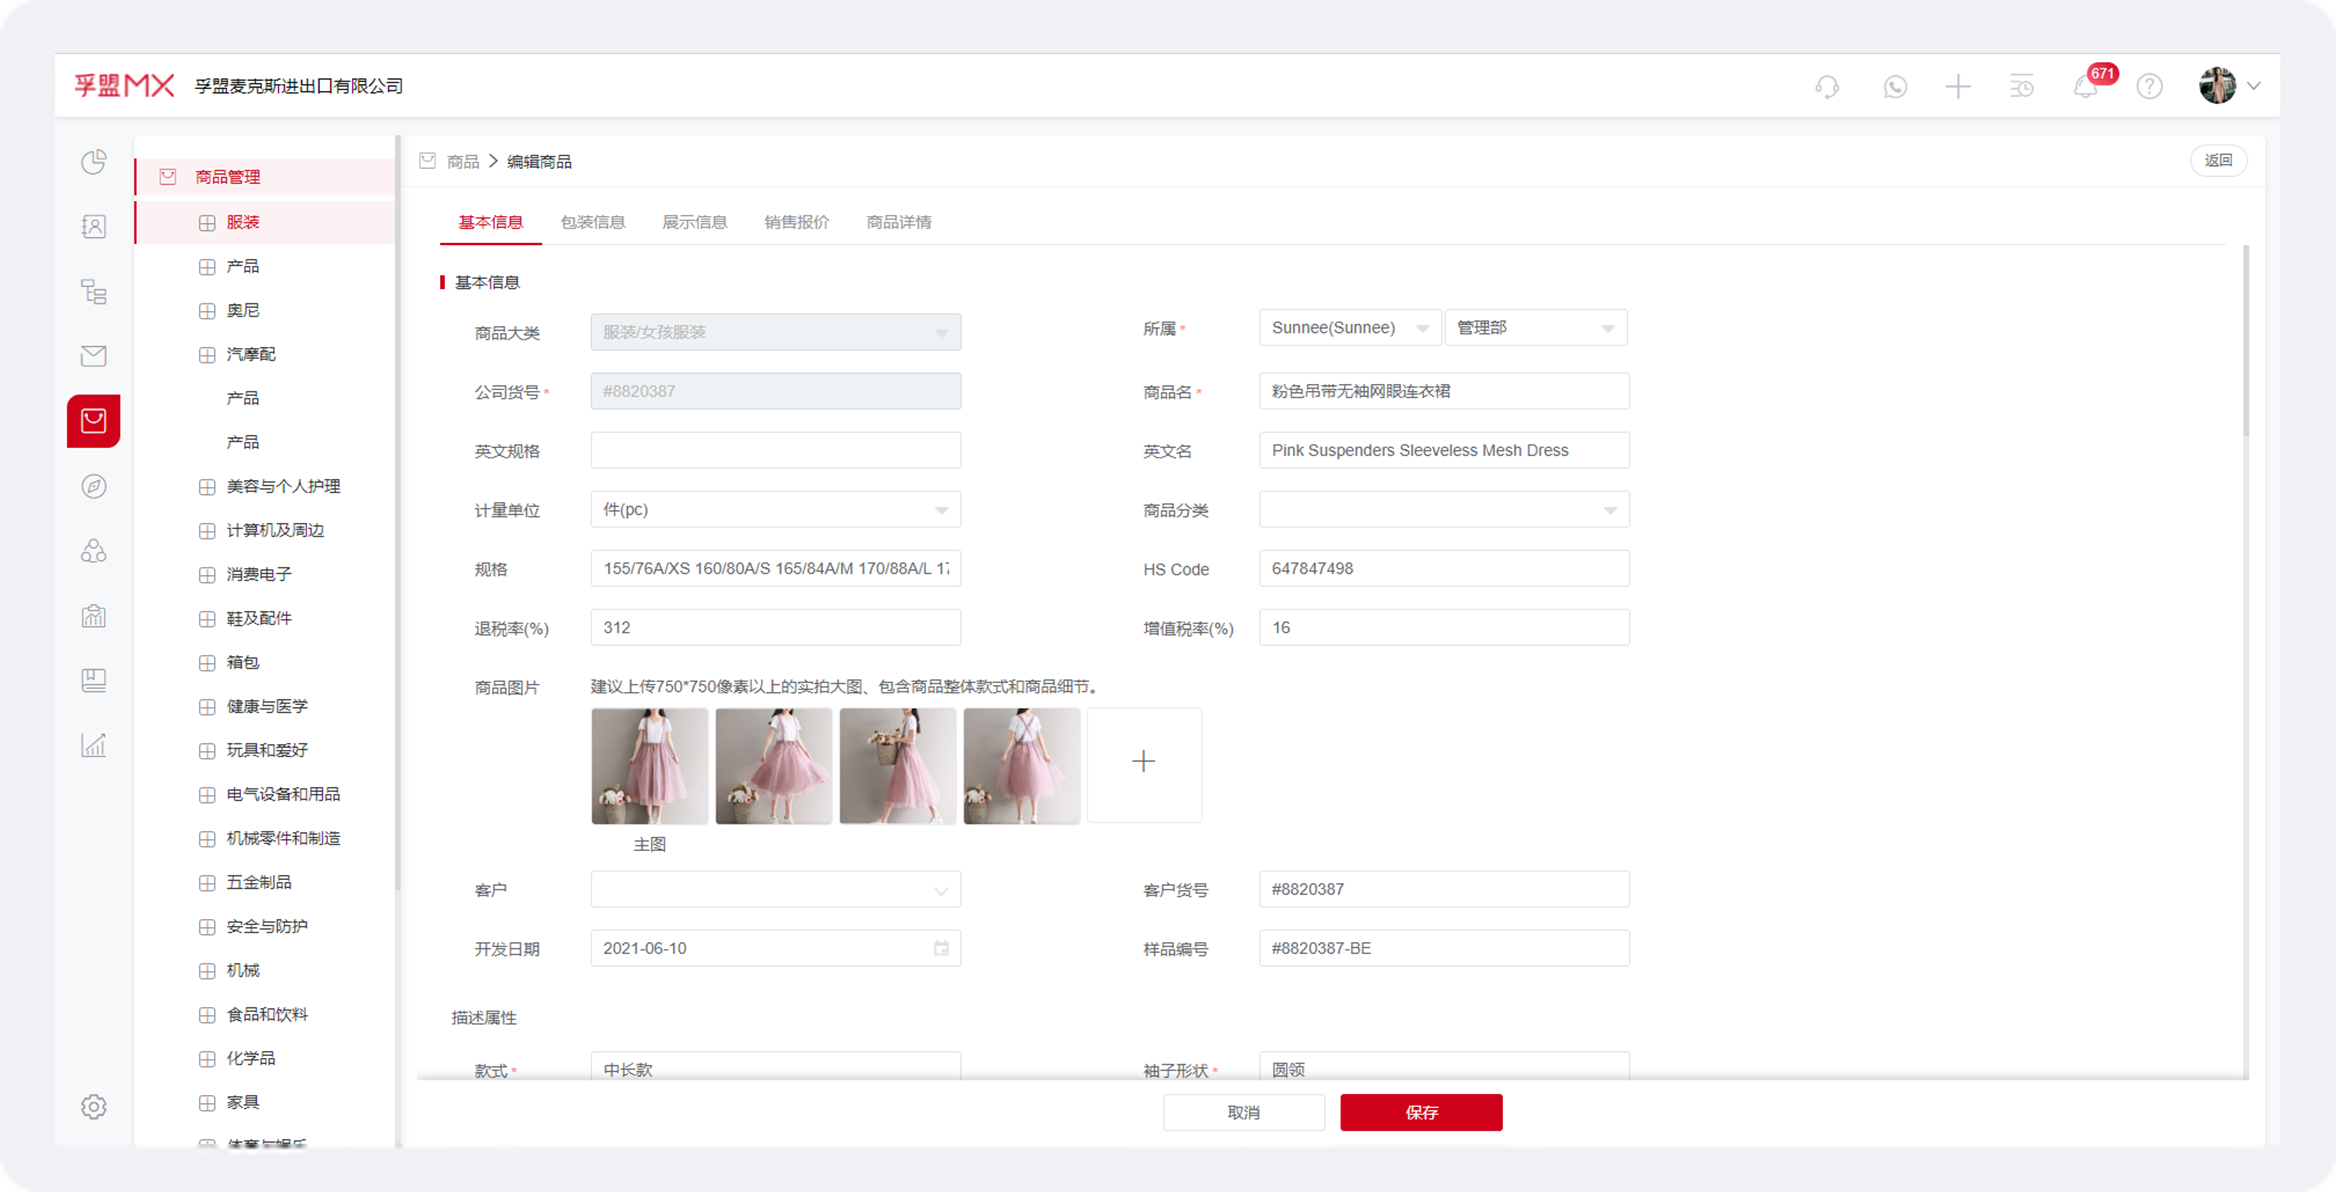Screen dimensions: 2336x1192
Task: Open the help question mark icon
Action: click(2149, 87)
